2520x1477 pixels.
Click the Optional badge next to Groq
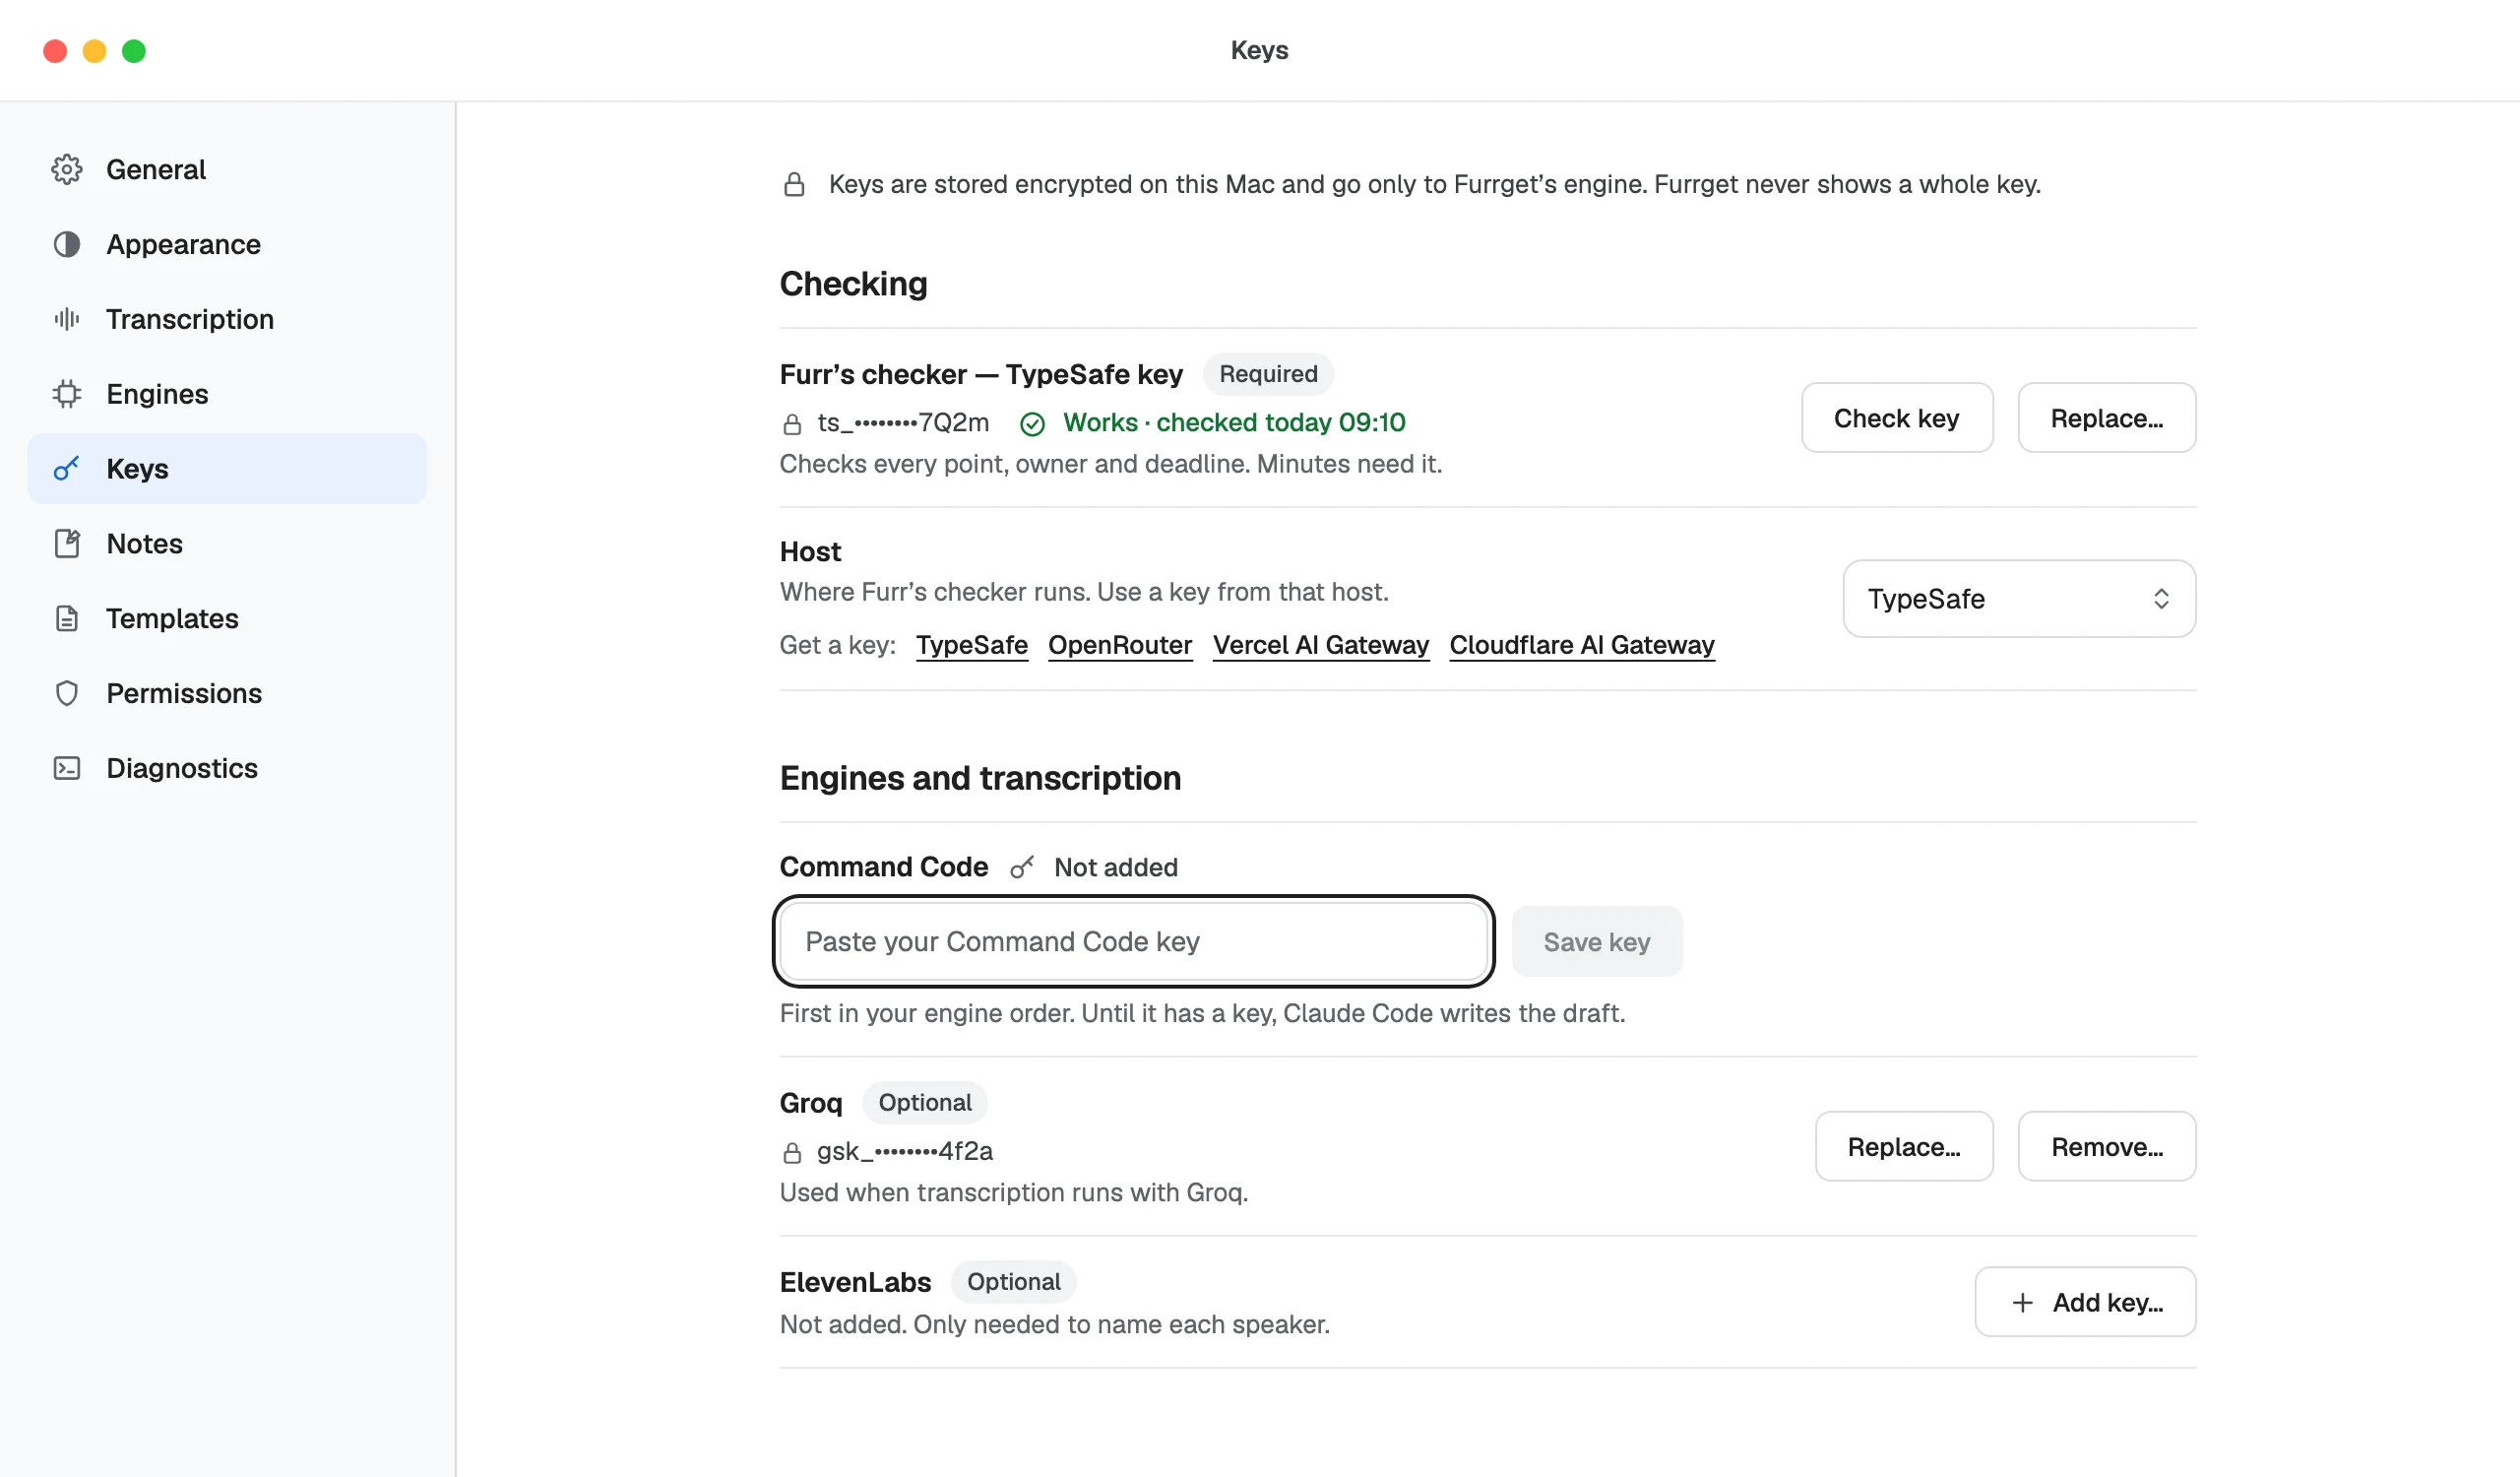(x=924, y=1102)
